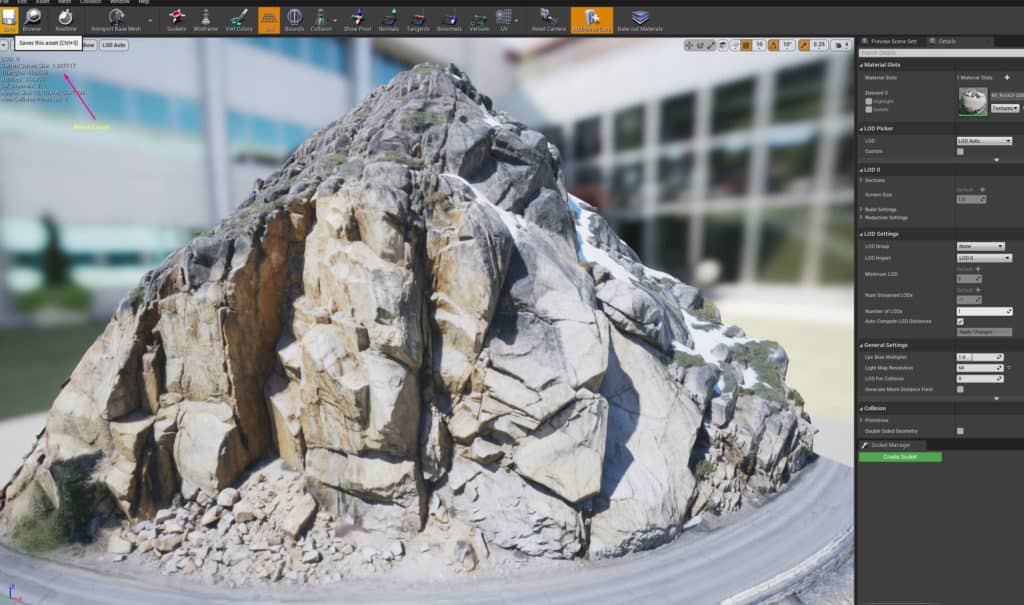Screen dimensions: 1024x605
Task: Switch to Preview Scene Settings tab
Action: pyautogui.click(x=889, y=41)
